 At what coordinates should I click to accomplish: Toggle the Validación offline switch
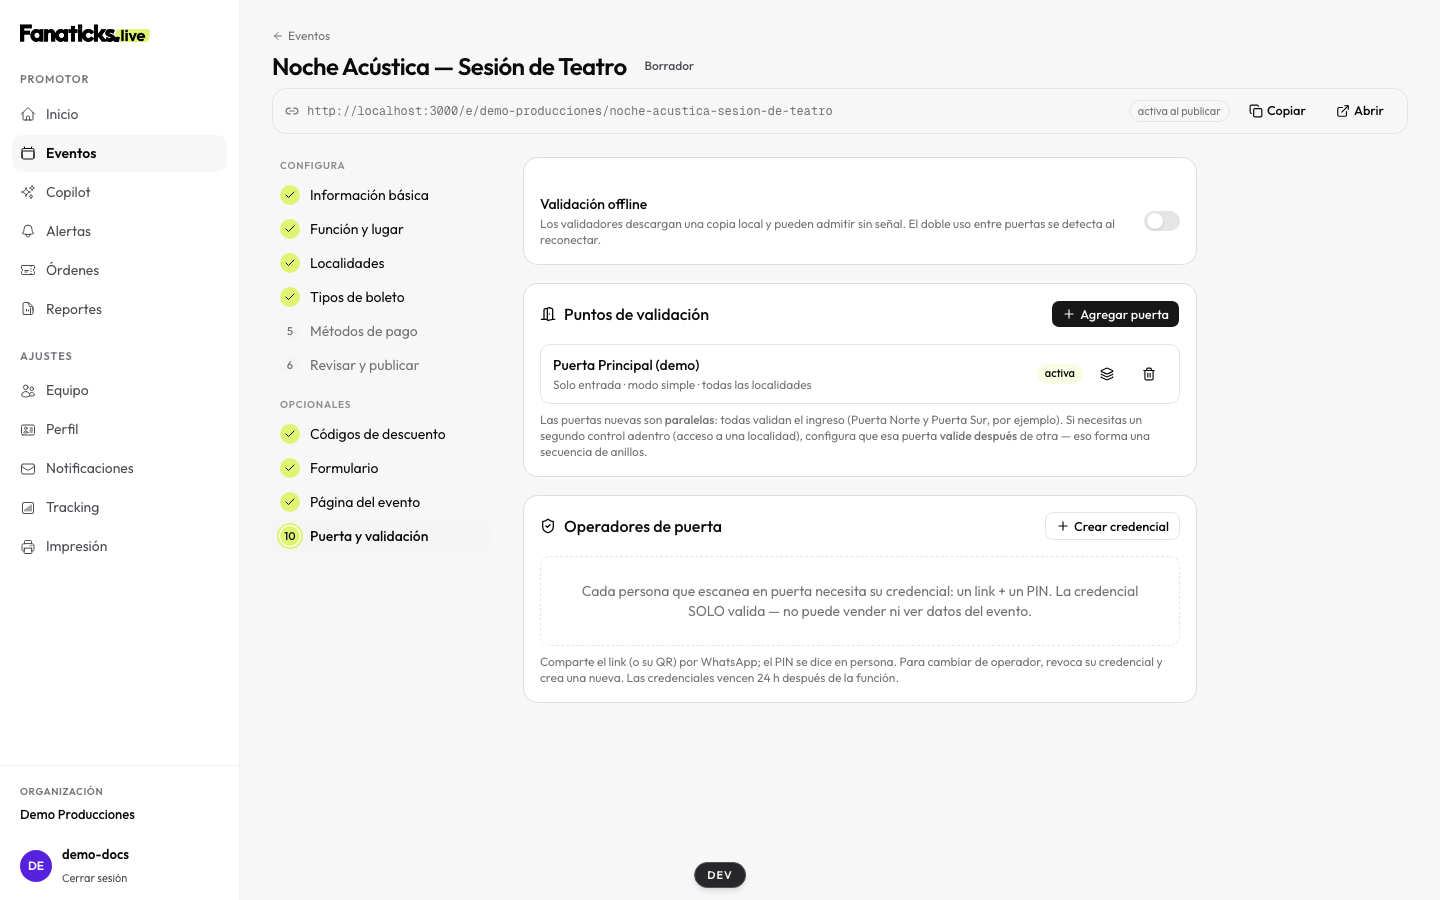click(1161, 221)
